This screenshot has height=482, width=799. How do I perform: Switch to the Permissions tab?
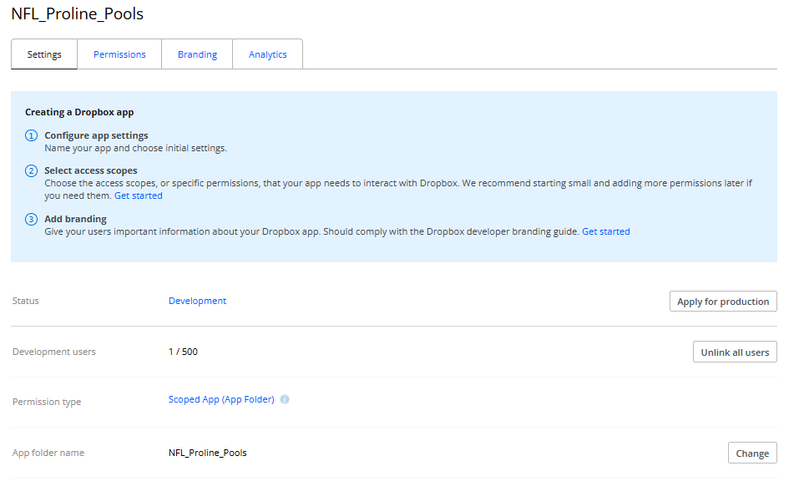pos(119,55)
